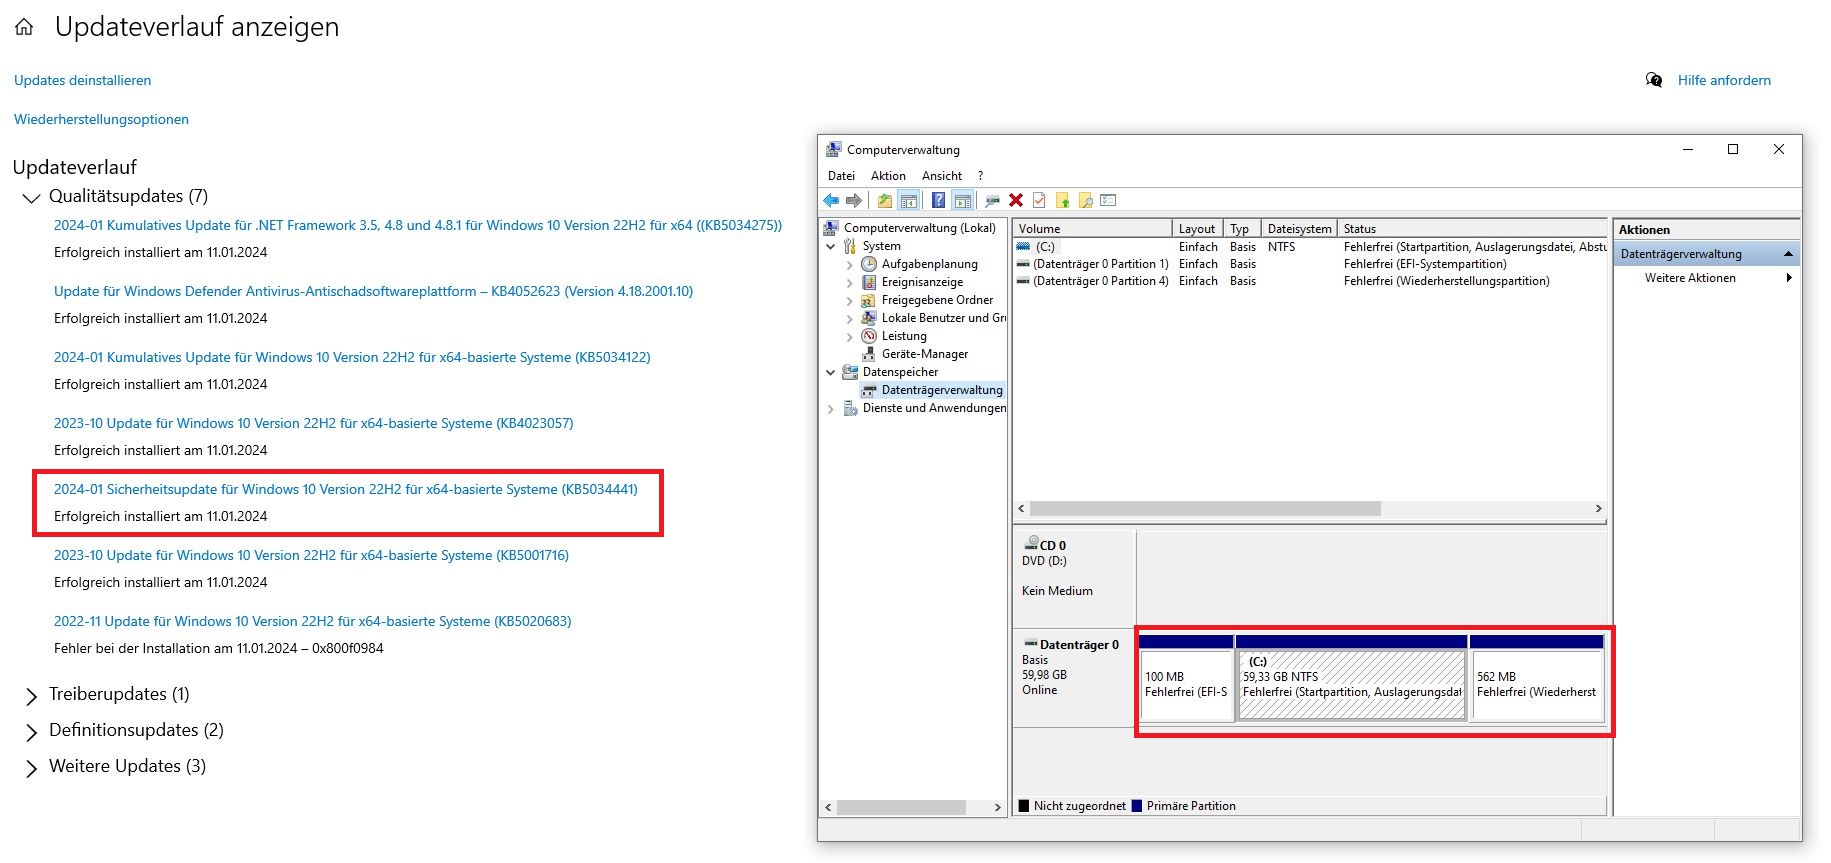The width and height of the screenshot is (1831, 863).
Task: Open the failed KB5020683 update link
Action: click(x=313, y=621)
